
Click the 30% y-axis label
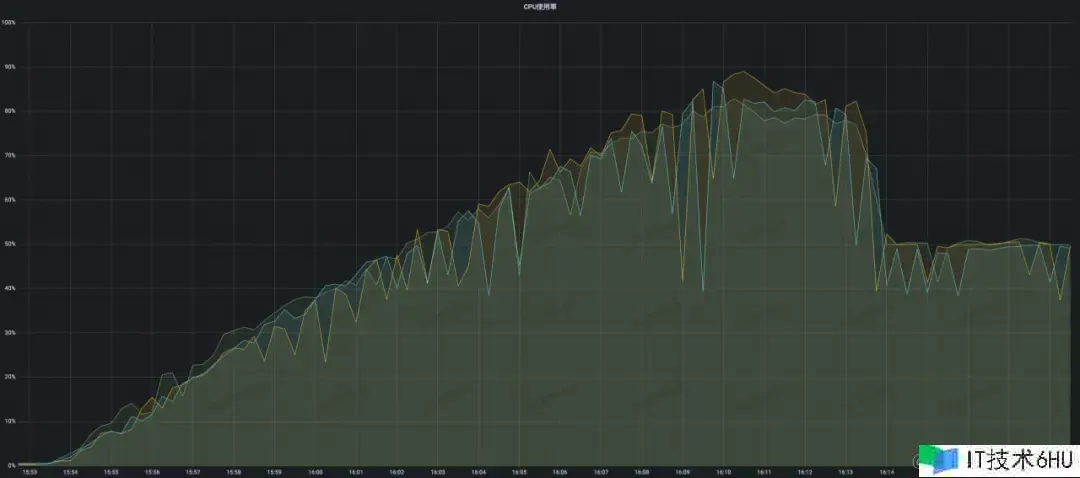click(x=8, y=333)
